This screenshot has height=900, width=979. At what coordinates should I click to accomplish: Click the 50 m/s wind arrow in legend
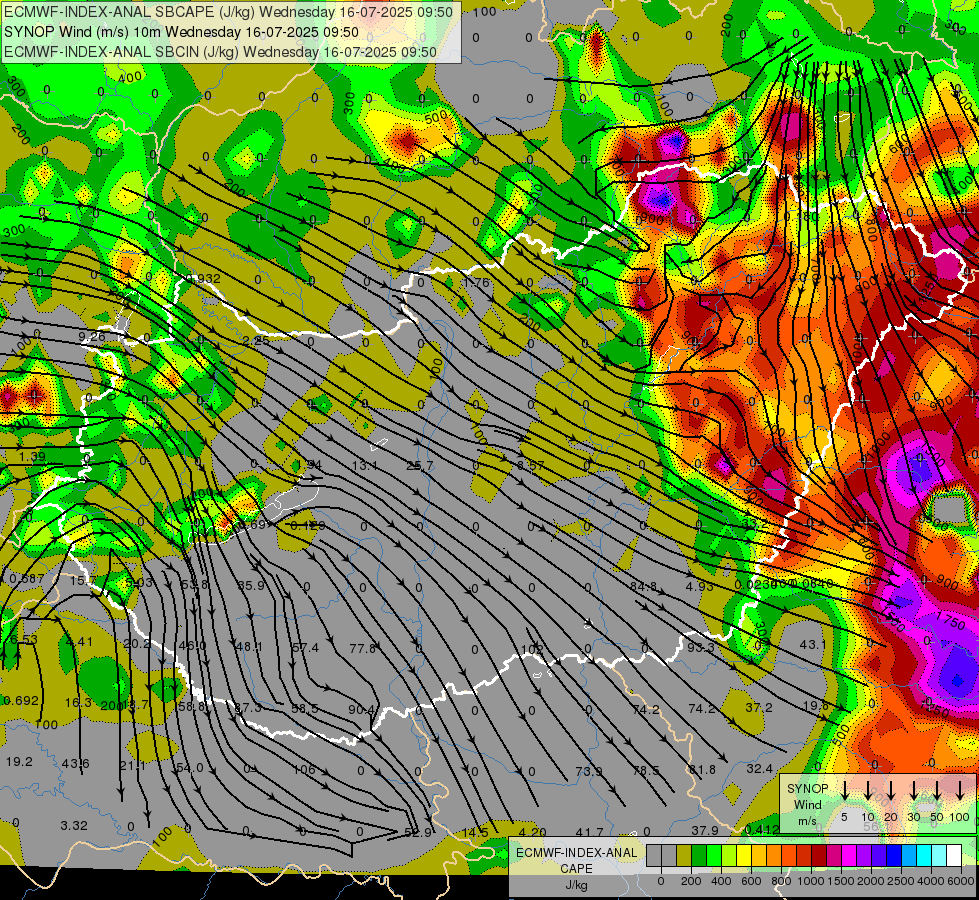[x=937, y=791]
